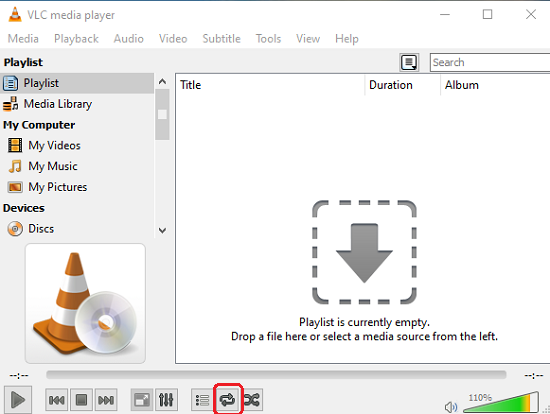Open the Playback menu
The image size is (550, 414).
pyautogui.click(x=76, y=39)
